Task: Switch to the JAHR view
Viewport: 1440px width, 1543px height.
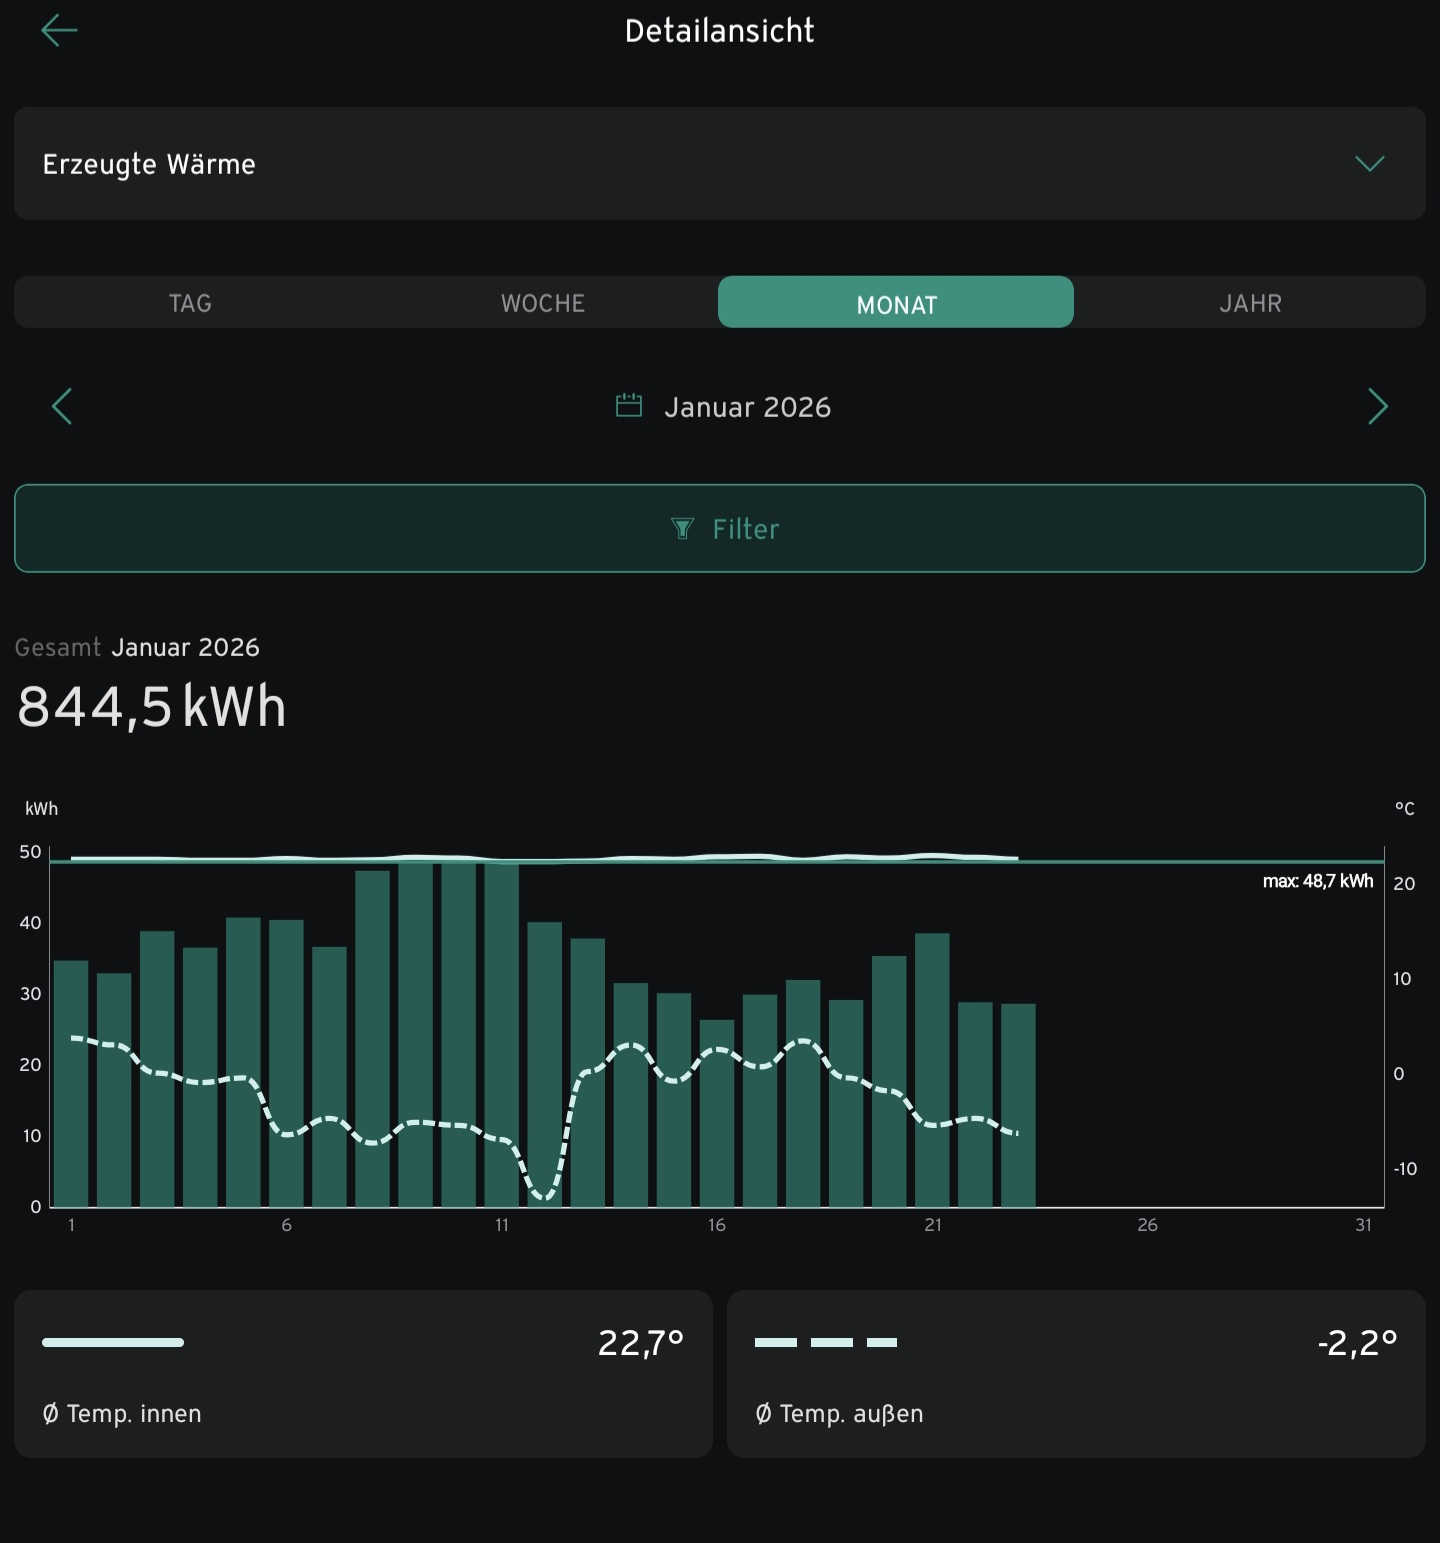Action: [x=1250, y=303]
